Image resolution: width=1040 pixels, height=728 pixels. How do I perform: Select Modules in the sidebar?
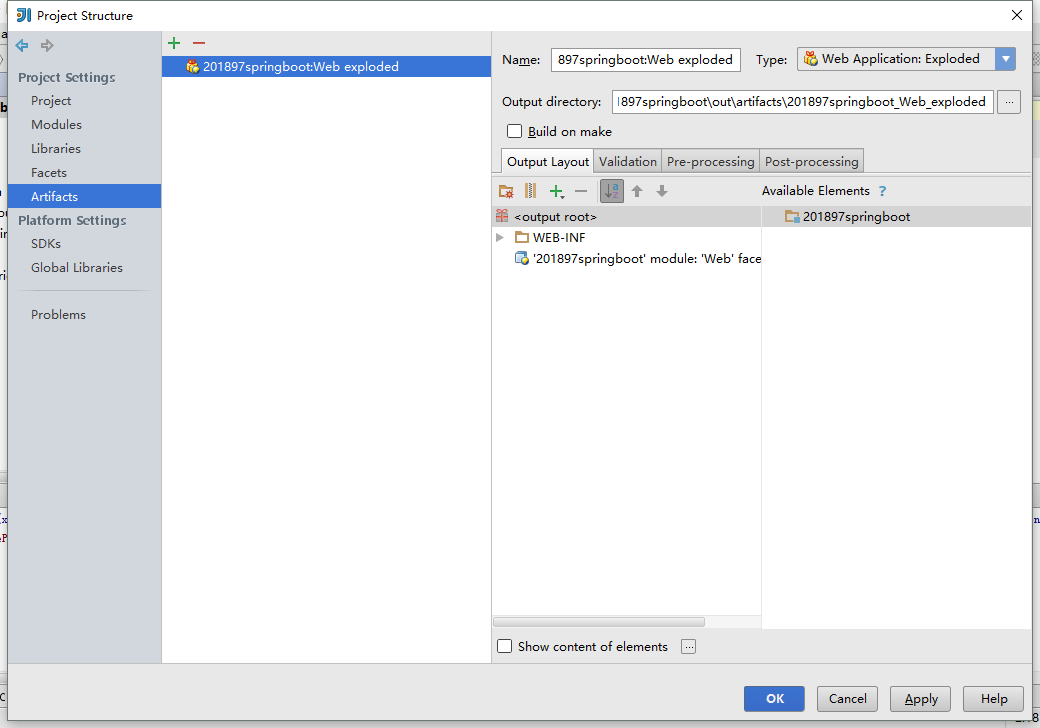tap(56, 125)
